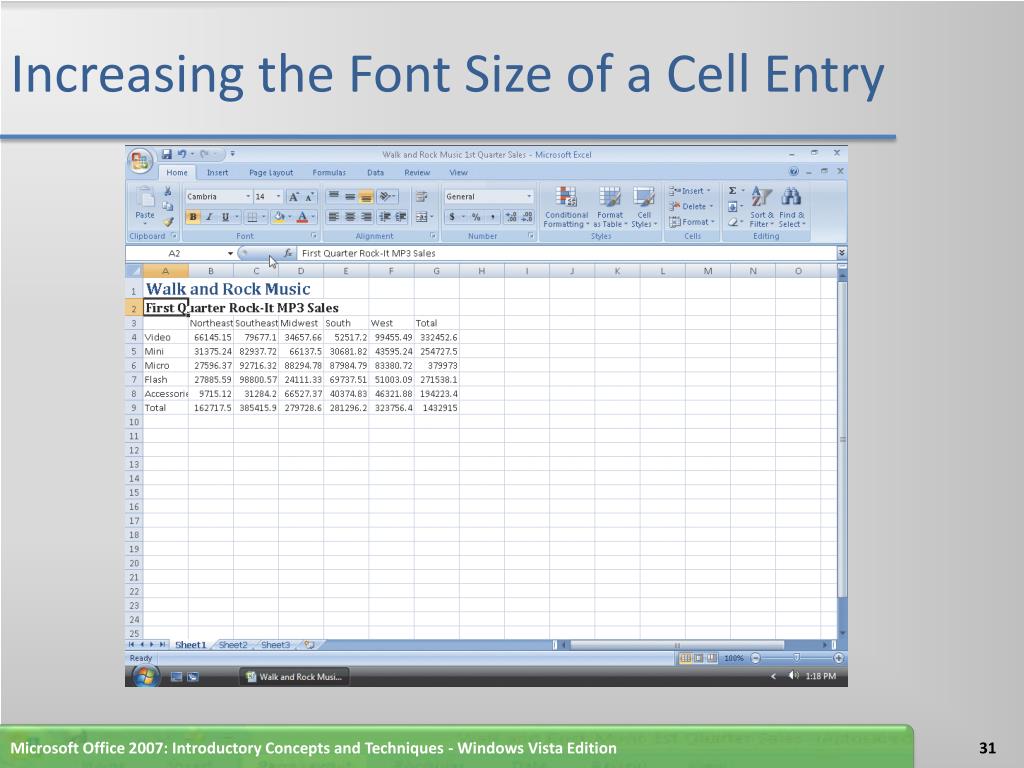Image resolution: width=1024 pixels, height=768 pixels.
Task: Cut the selected cell contents
Action: (168, 191)
